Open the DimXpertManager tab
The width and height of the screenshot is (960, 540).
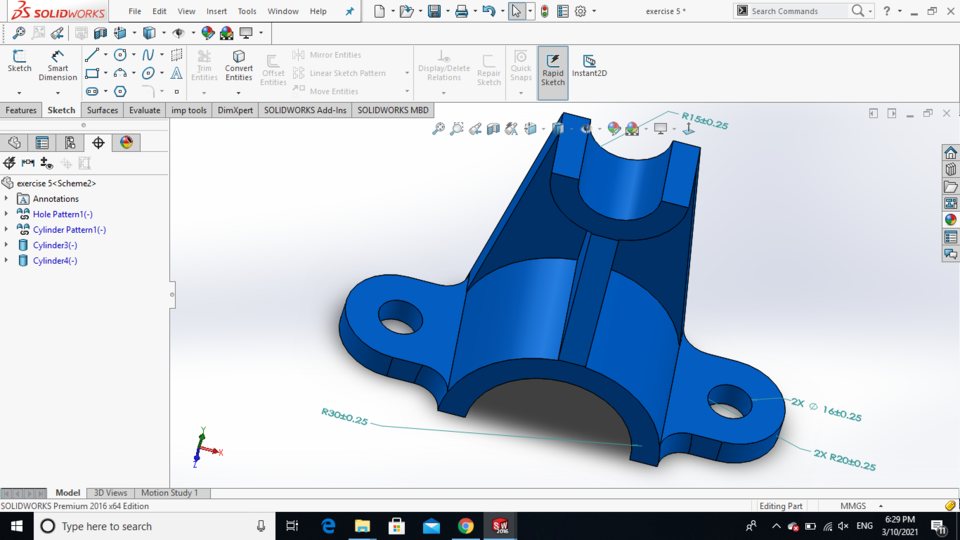(98, 143)
